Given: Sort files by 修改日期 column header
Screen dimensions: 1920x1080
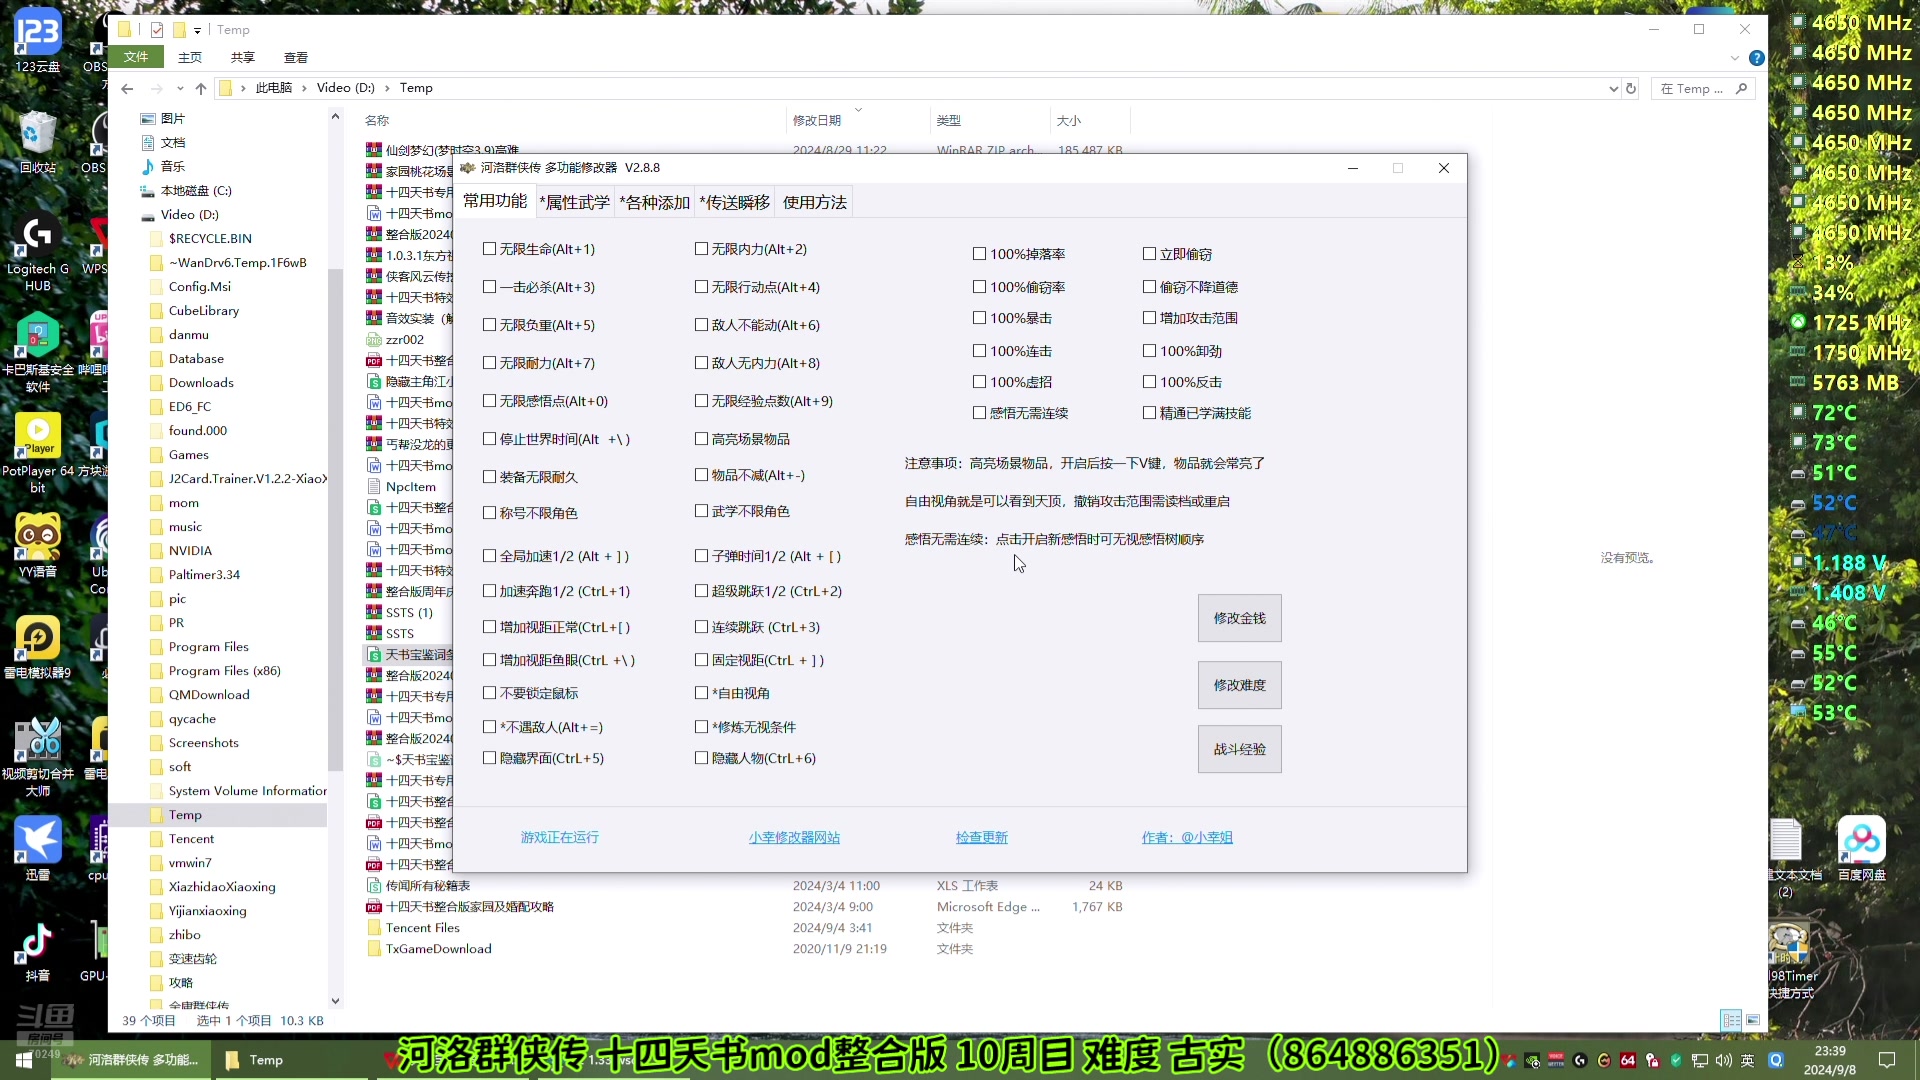Looking at the screenshot, I should (817, 120).
